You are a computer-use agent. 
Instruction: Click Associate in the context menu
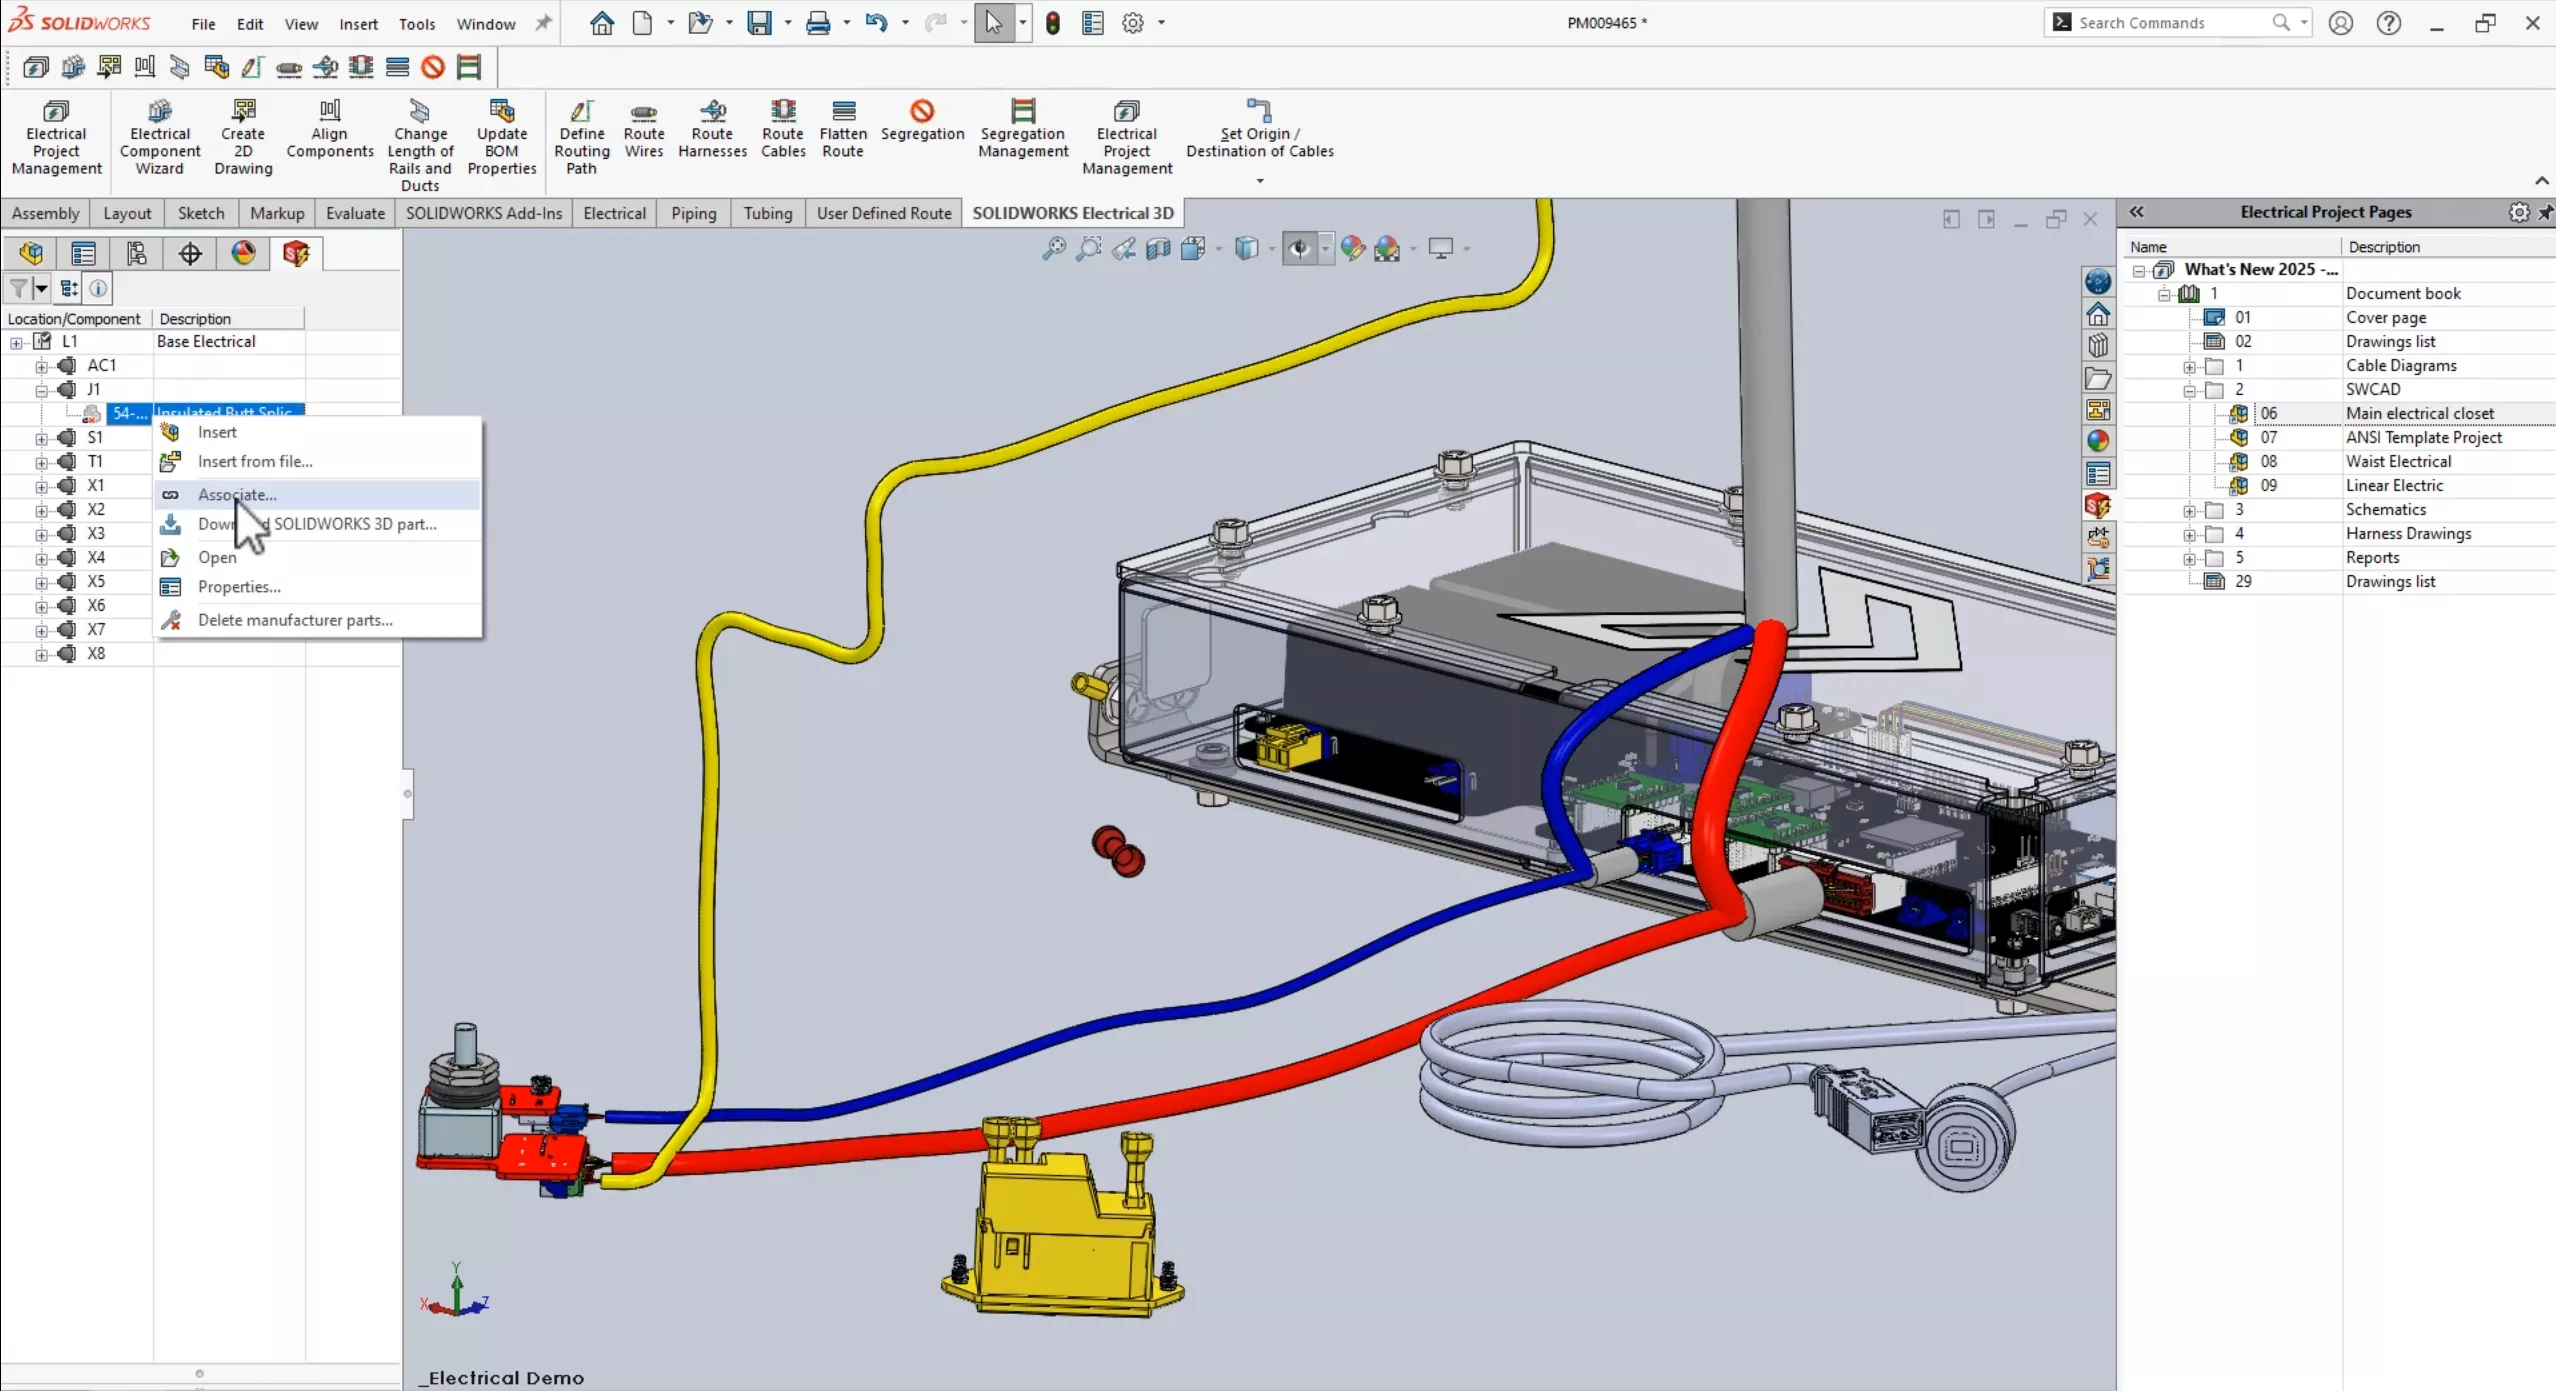(236, 493)
